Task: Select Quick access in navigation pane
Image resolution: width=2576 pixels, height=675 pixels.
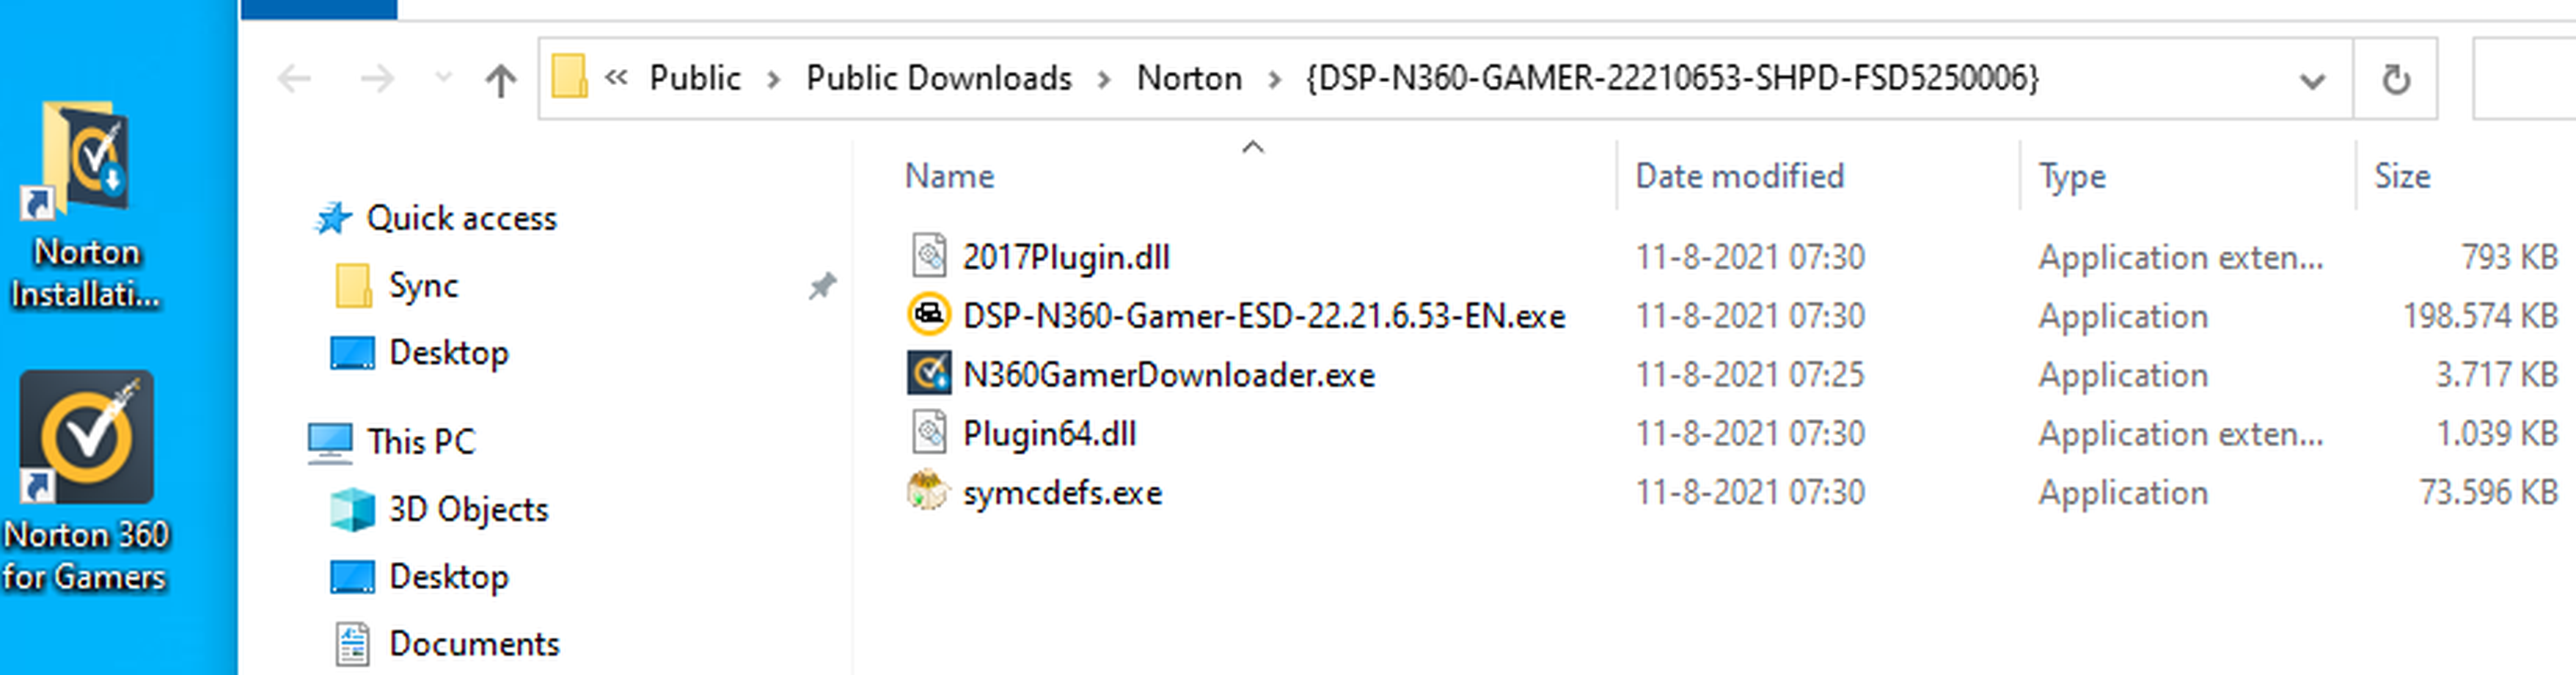Action: 461,218
